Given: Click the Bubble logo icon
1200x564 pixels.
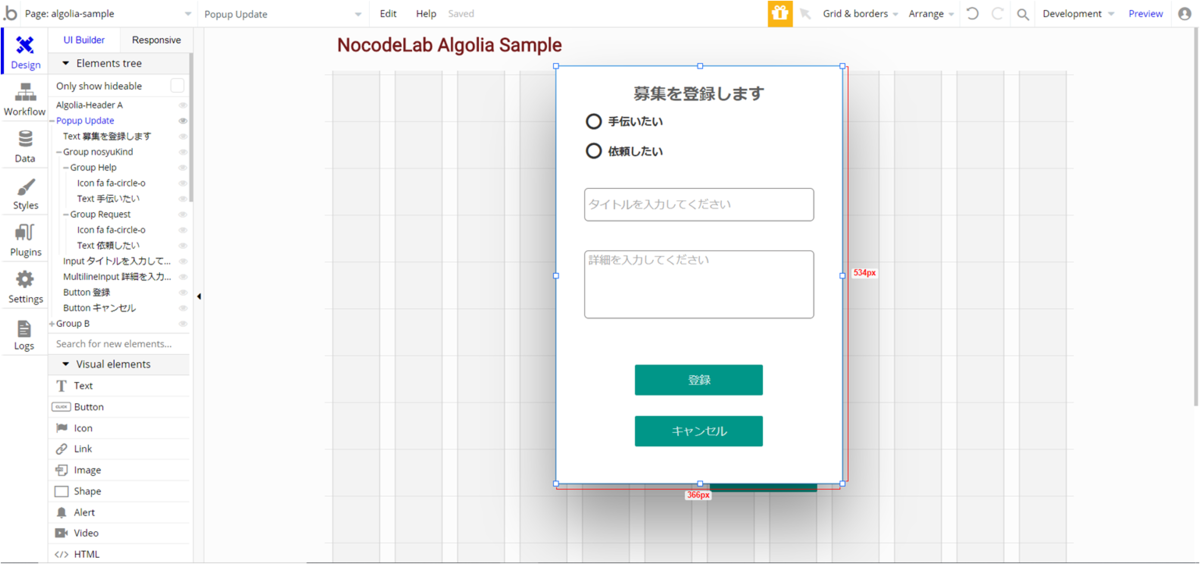Looking at the screenshot, I should click(10, 13).
